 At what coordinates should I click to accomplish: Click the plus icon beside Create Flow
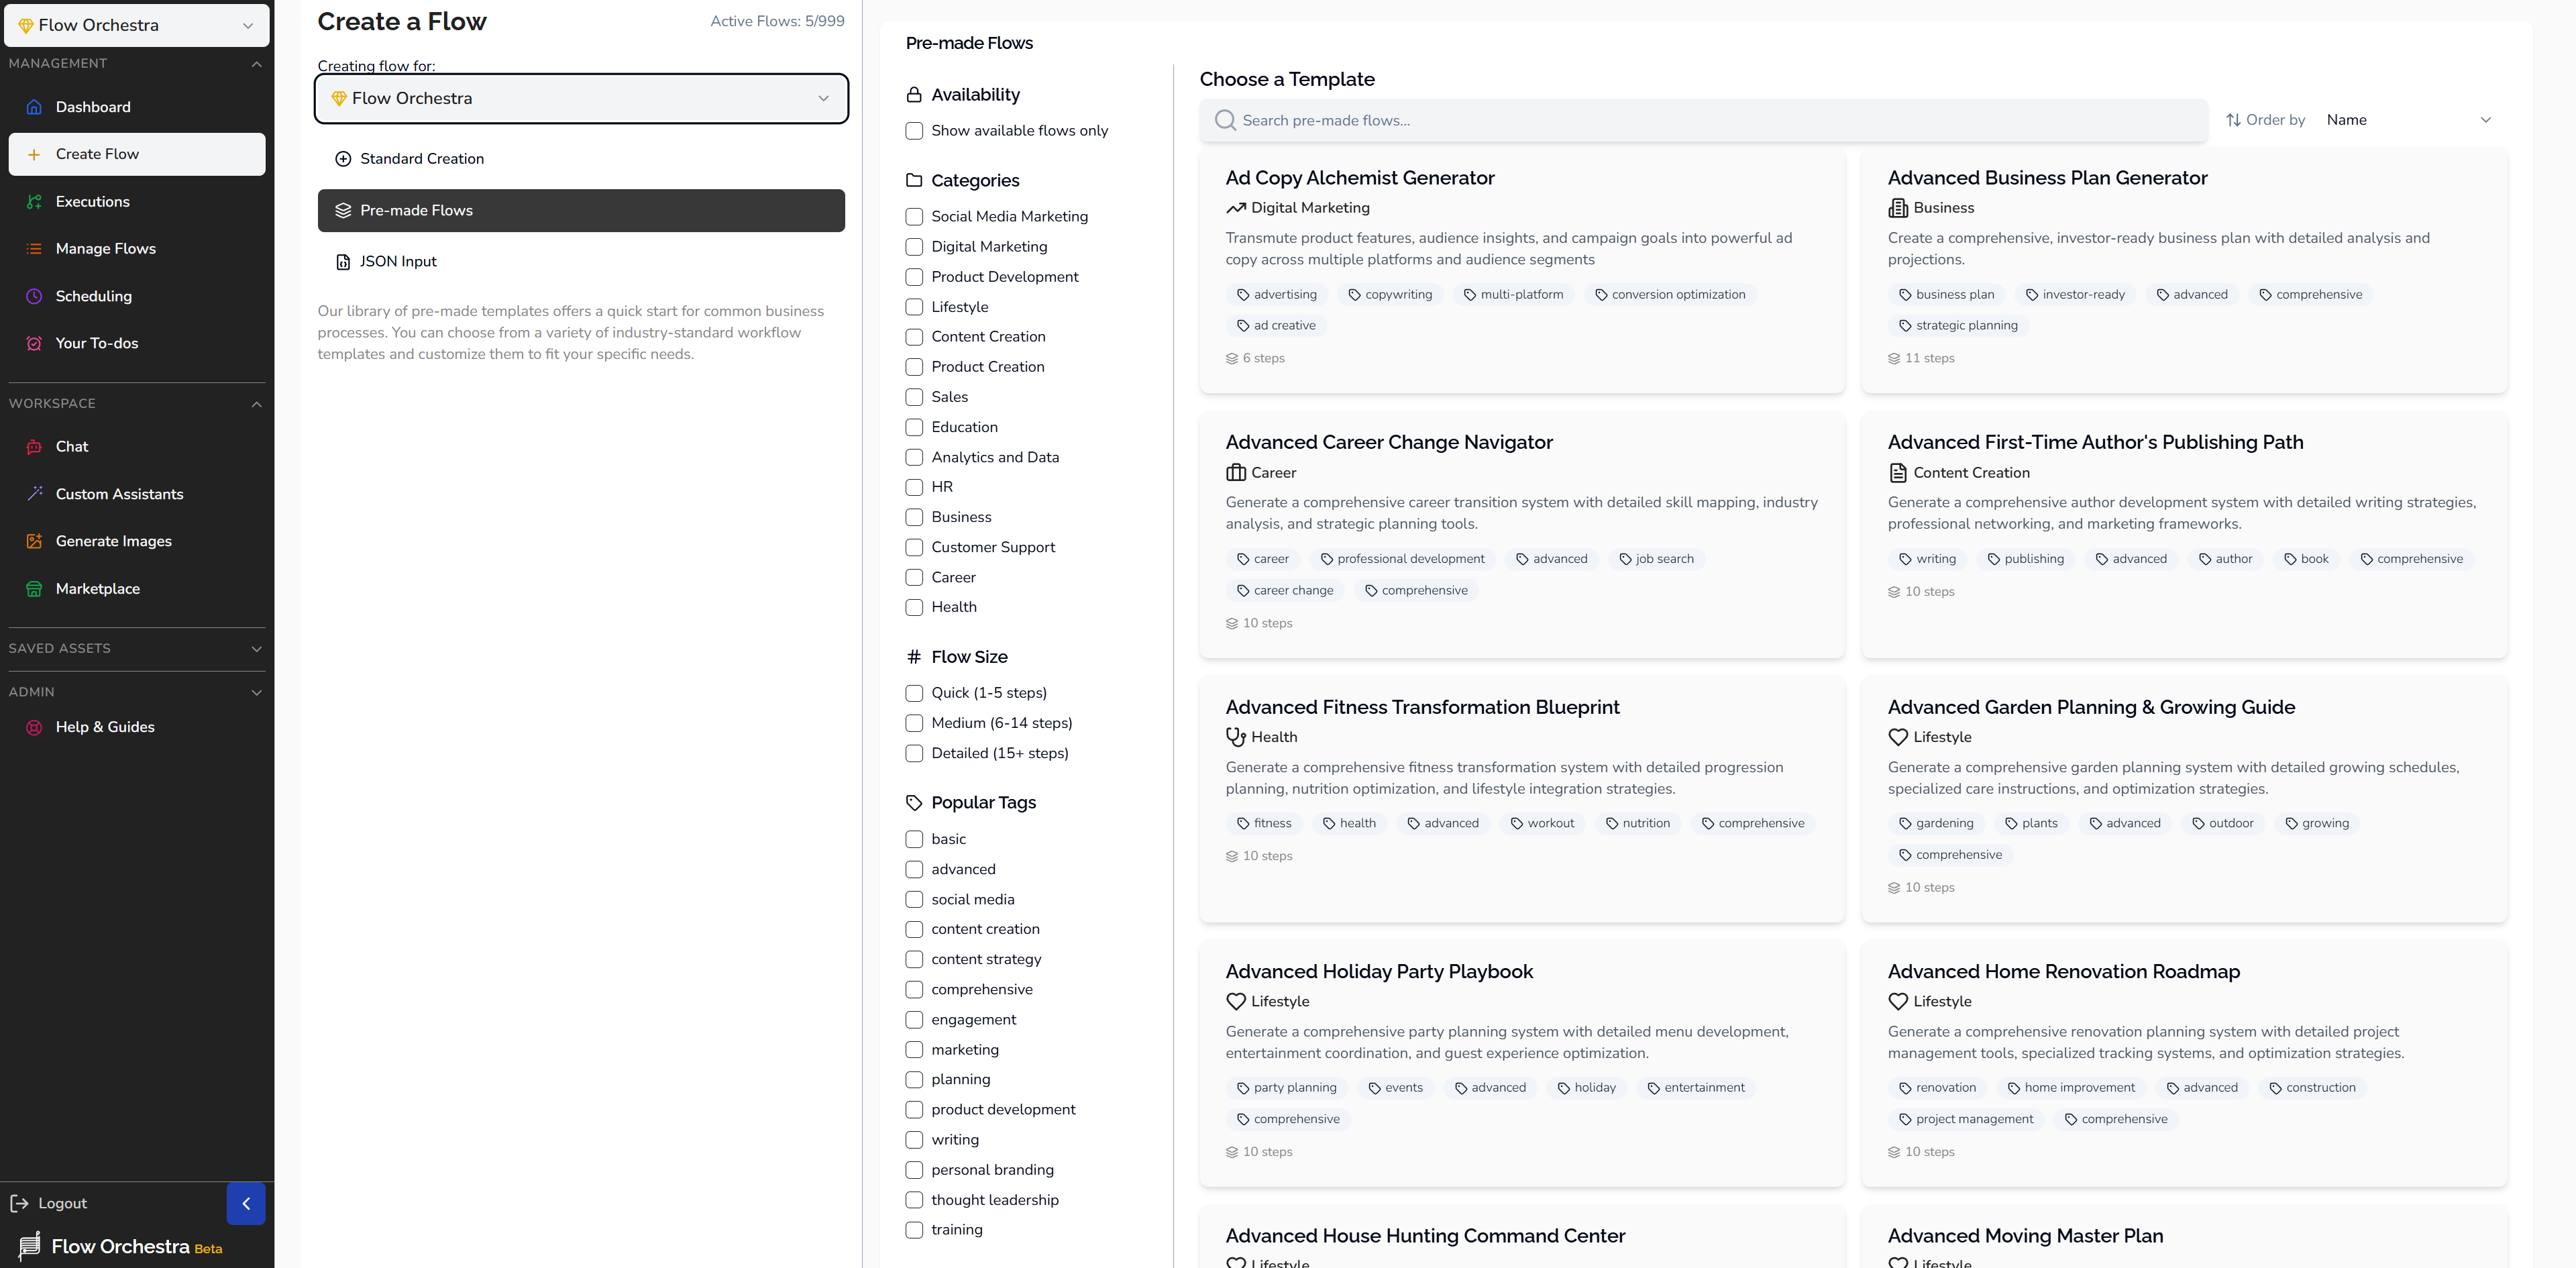tap(34, 154)
